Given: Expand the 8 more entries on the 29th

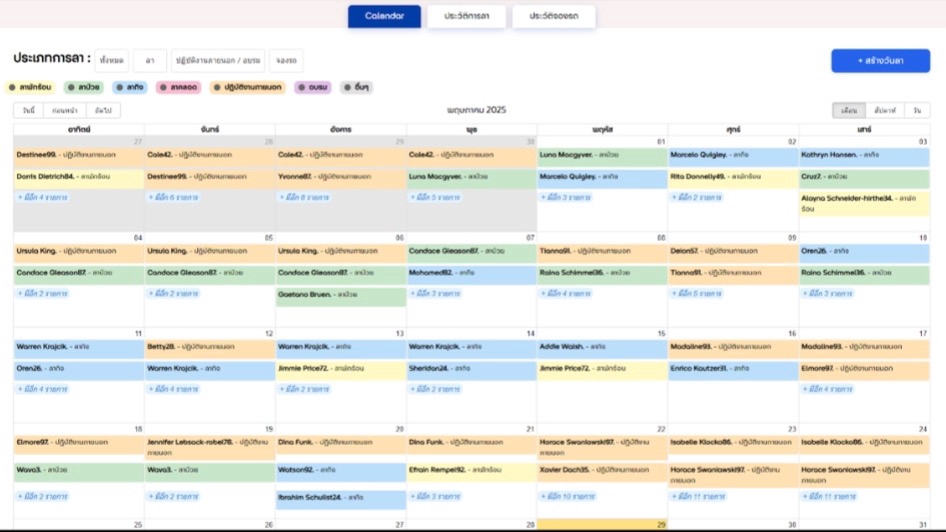Looking at the screenshot, I should pyautogui.click(x=305, y=198).
